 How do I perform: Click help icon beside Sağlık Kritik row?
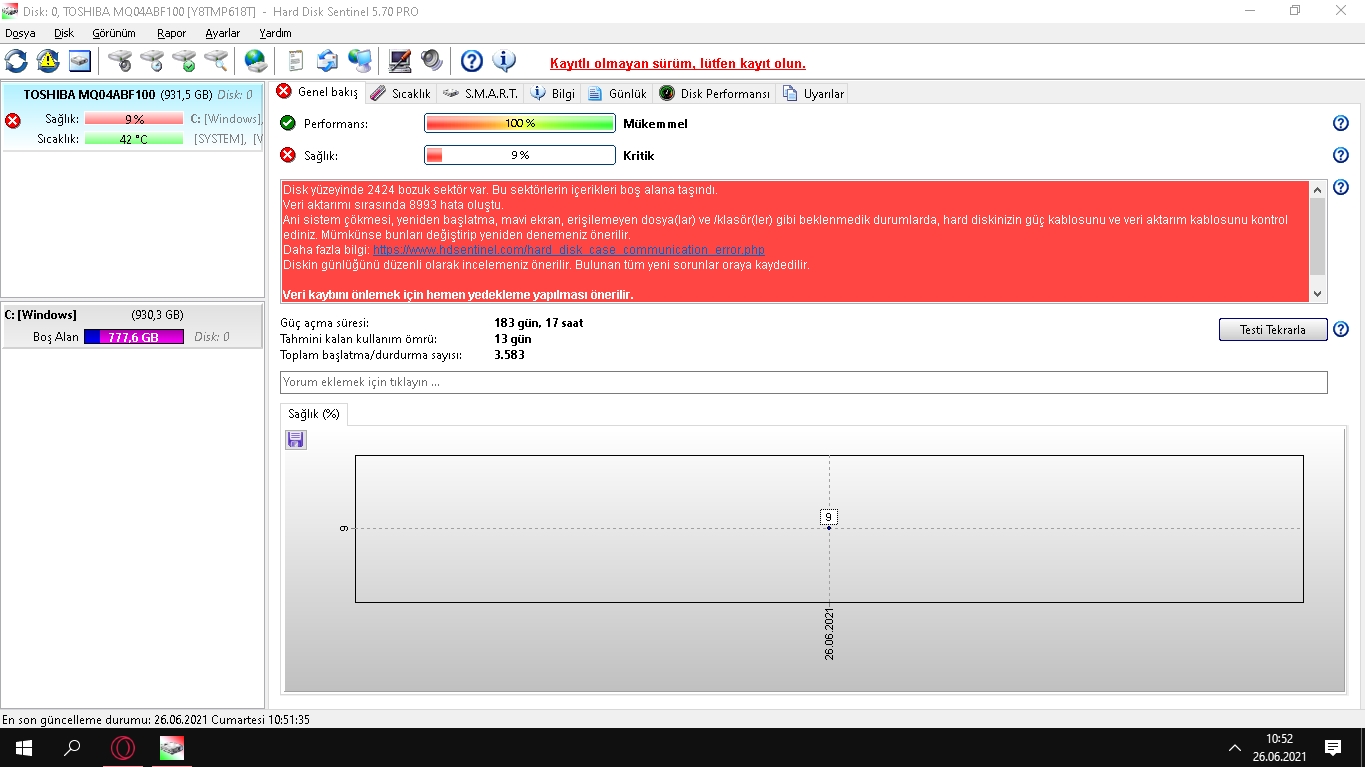click(1341, 155)
